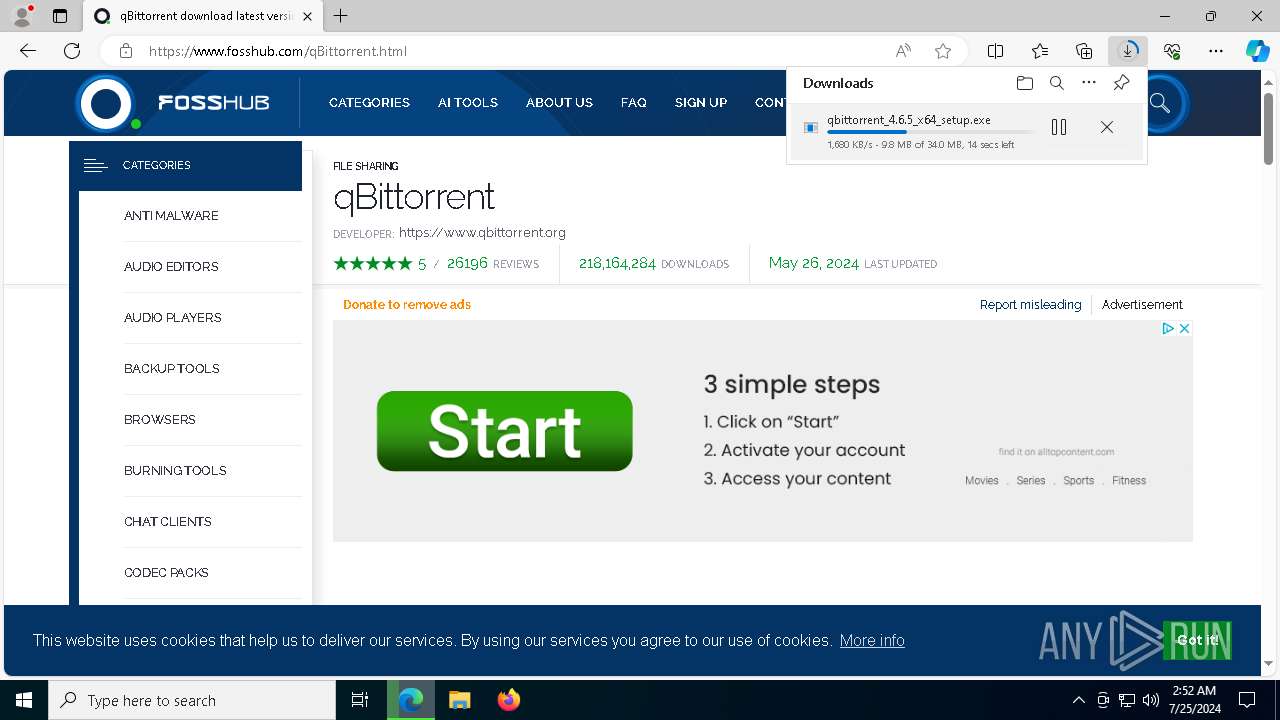Pin the Downloads panel
Viewport: 1280px width, 720px height.
1121,83
